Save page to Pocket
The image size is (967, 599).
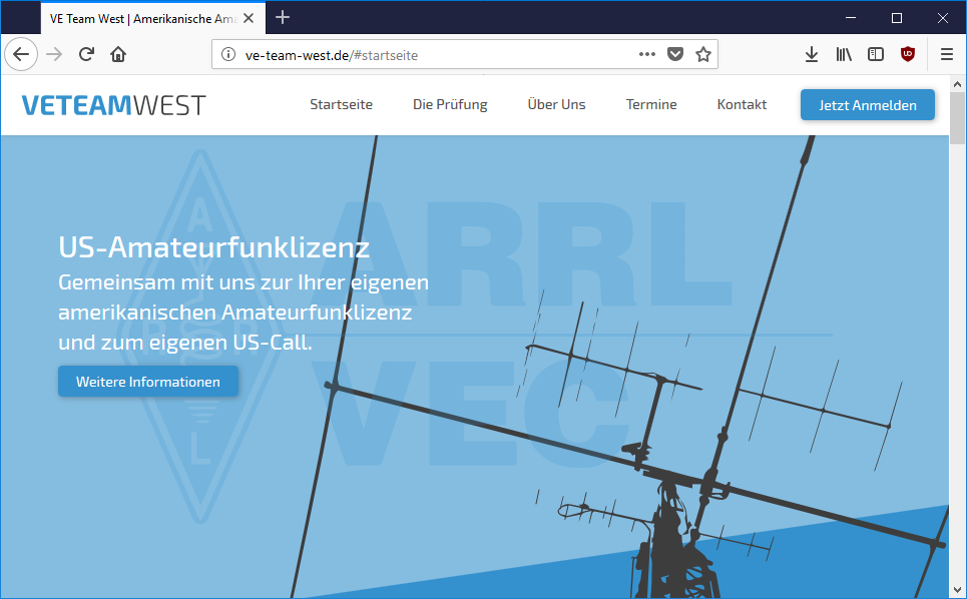[x=675, y=54]
